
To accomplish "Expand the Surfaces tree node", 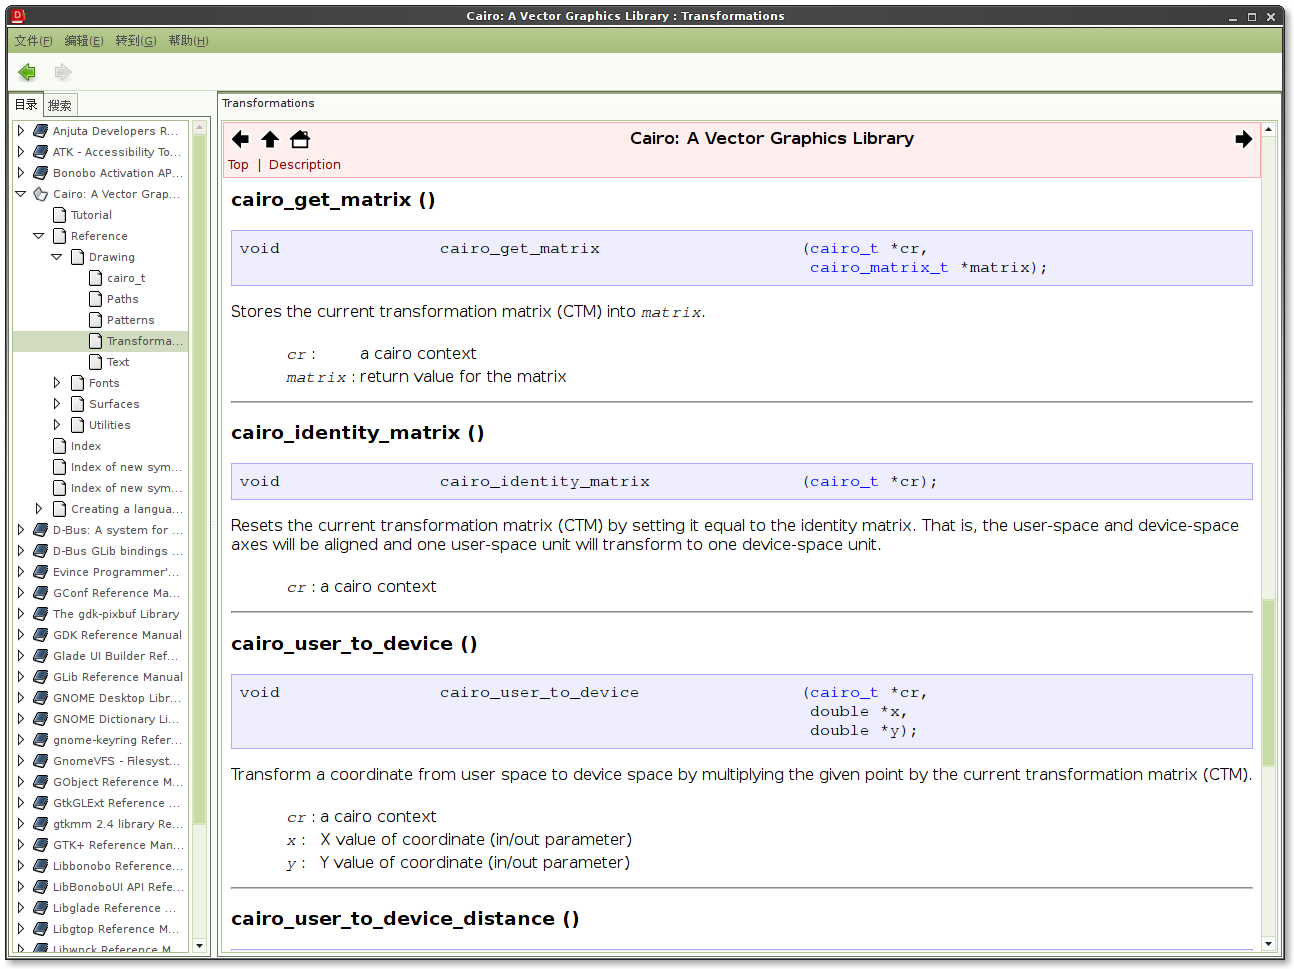I will coord(57,404).
